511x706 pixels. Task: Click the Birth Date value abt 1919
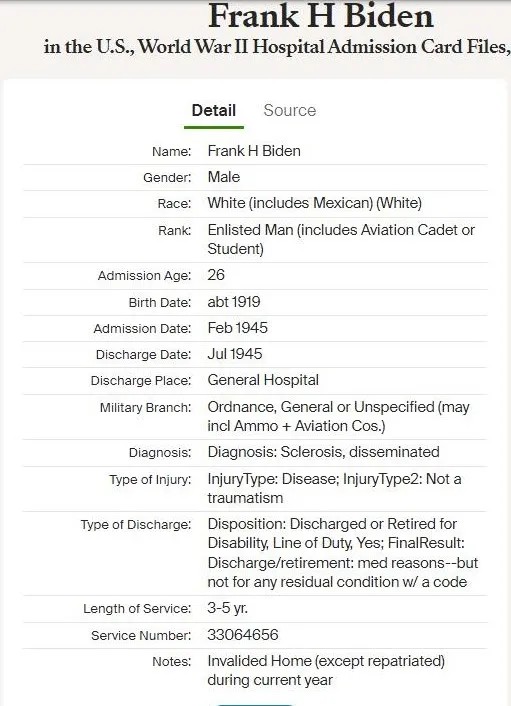click(x=234, y=302)
